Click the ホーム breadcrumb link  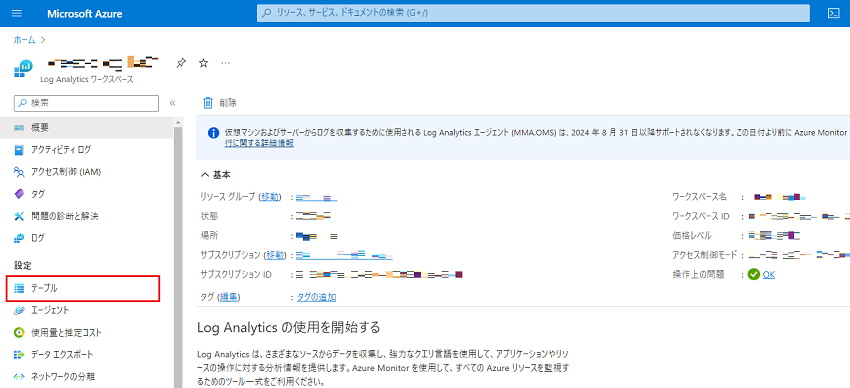[24, 40]
